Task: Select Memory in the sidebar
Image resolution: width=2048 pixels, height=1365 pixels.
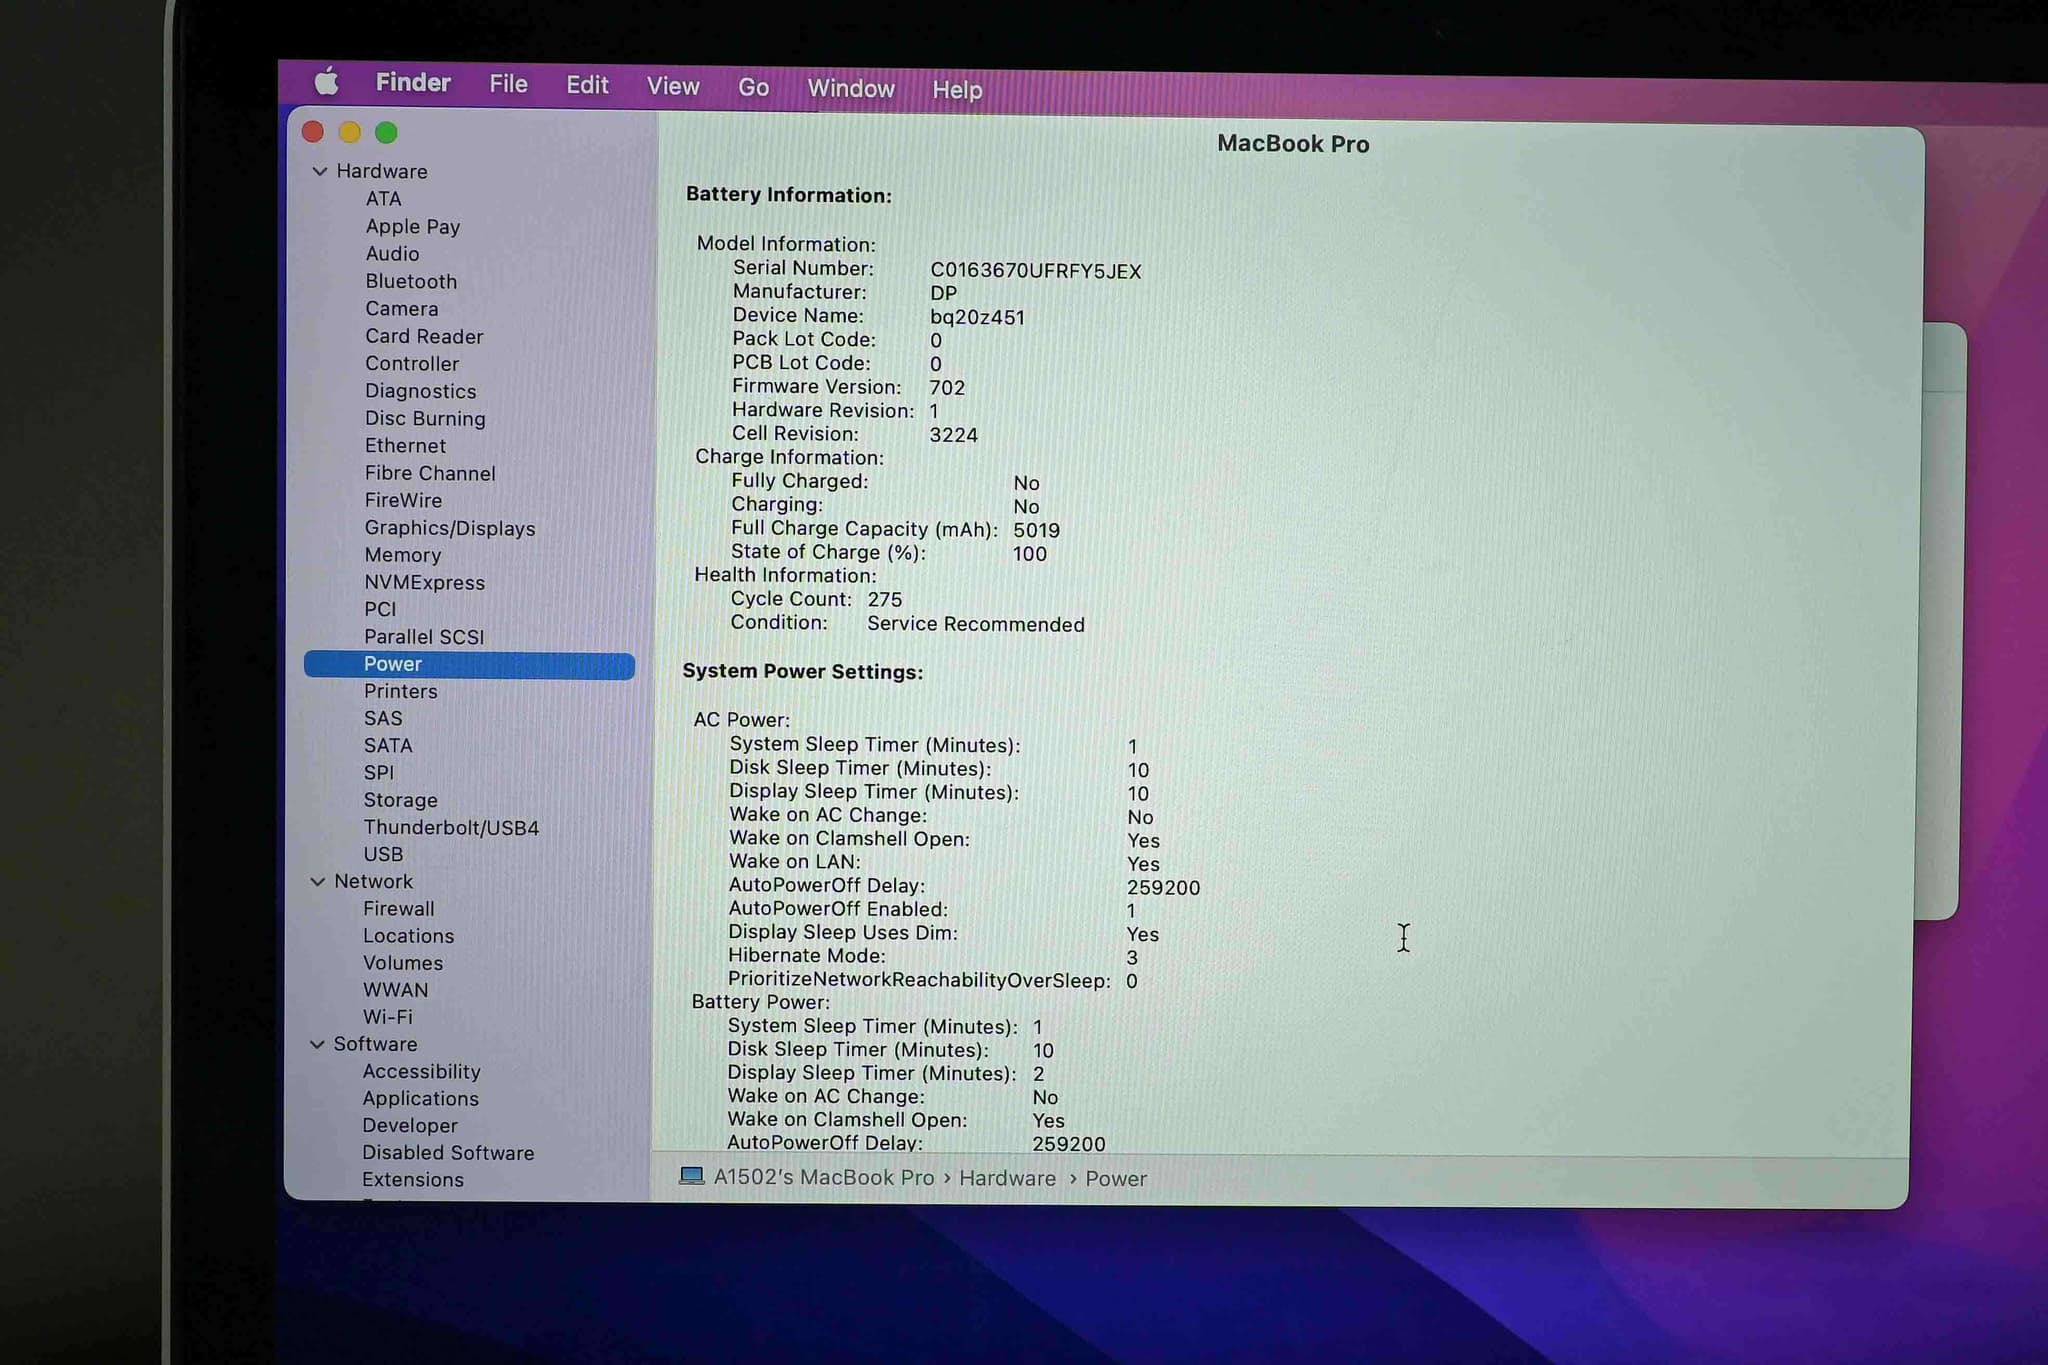Action: click(x=402, y=555)
